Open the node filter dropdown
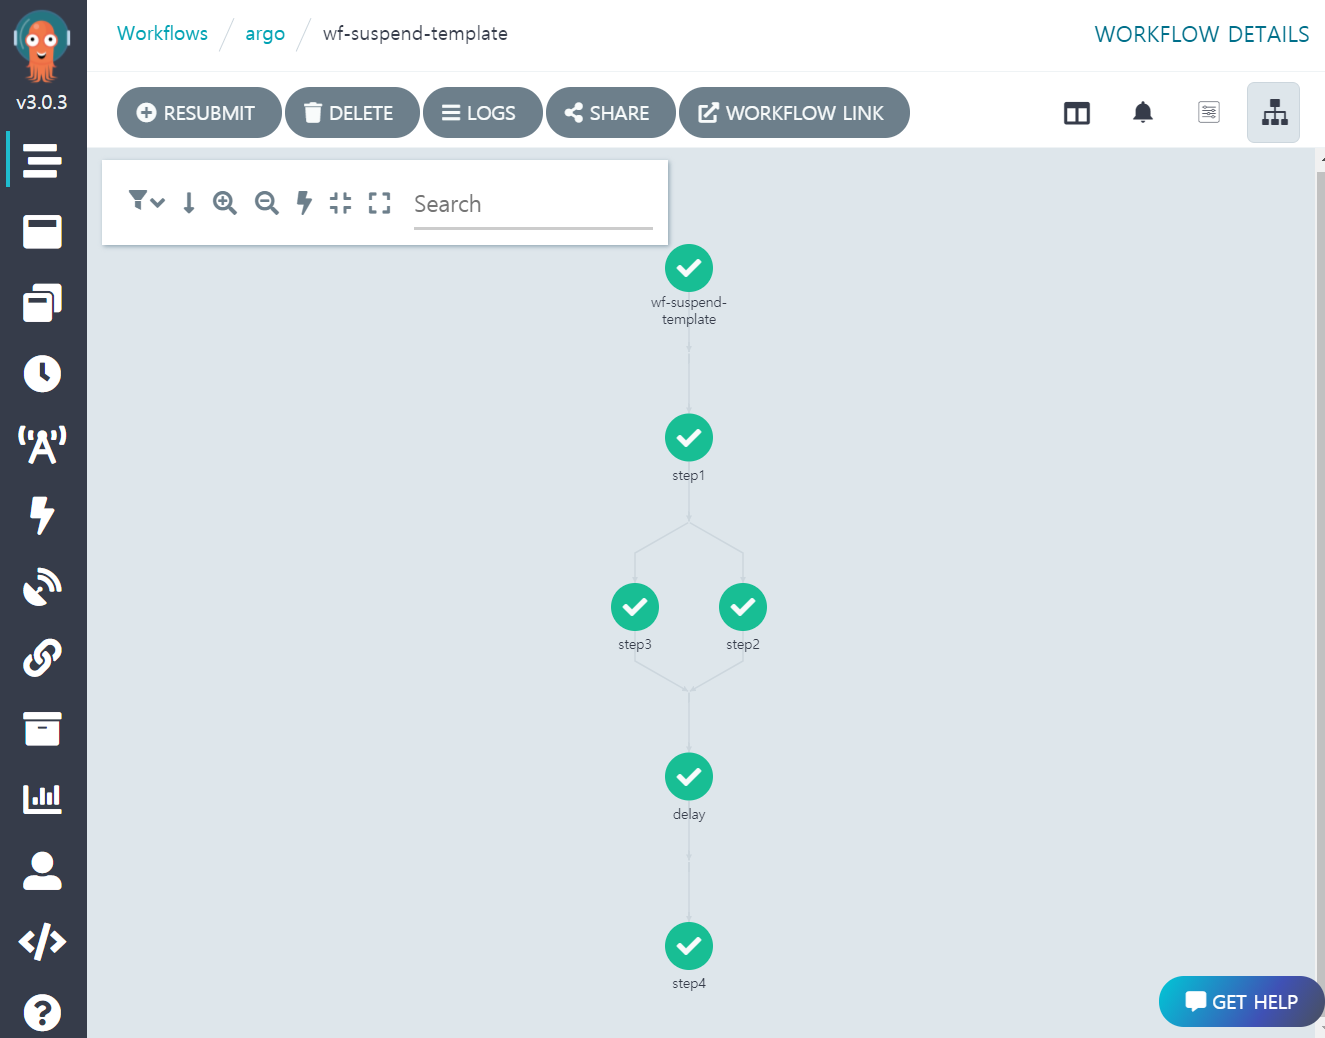 point(146,202)
